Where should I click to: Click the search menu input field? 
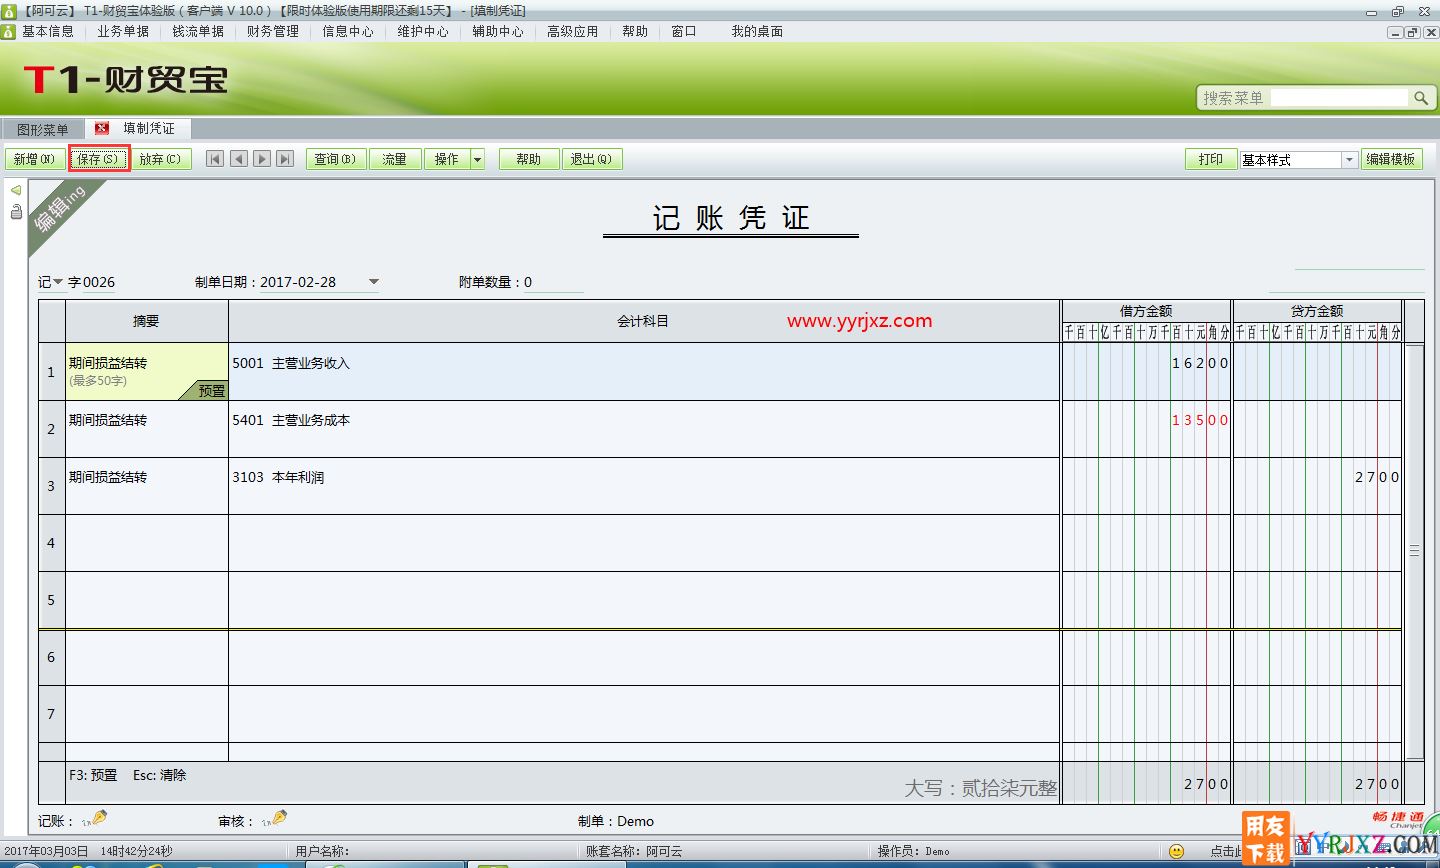(1340, 98)
